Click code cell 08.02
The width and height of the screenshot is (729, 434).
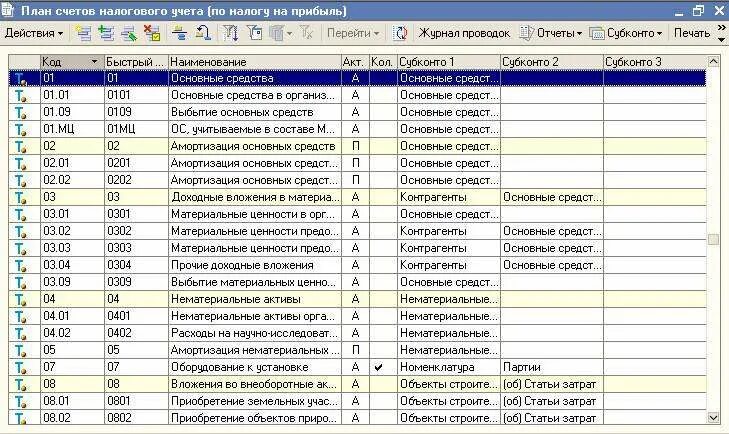(73, 418)
